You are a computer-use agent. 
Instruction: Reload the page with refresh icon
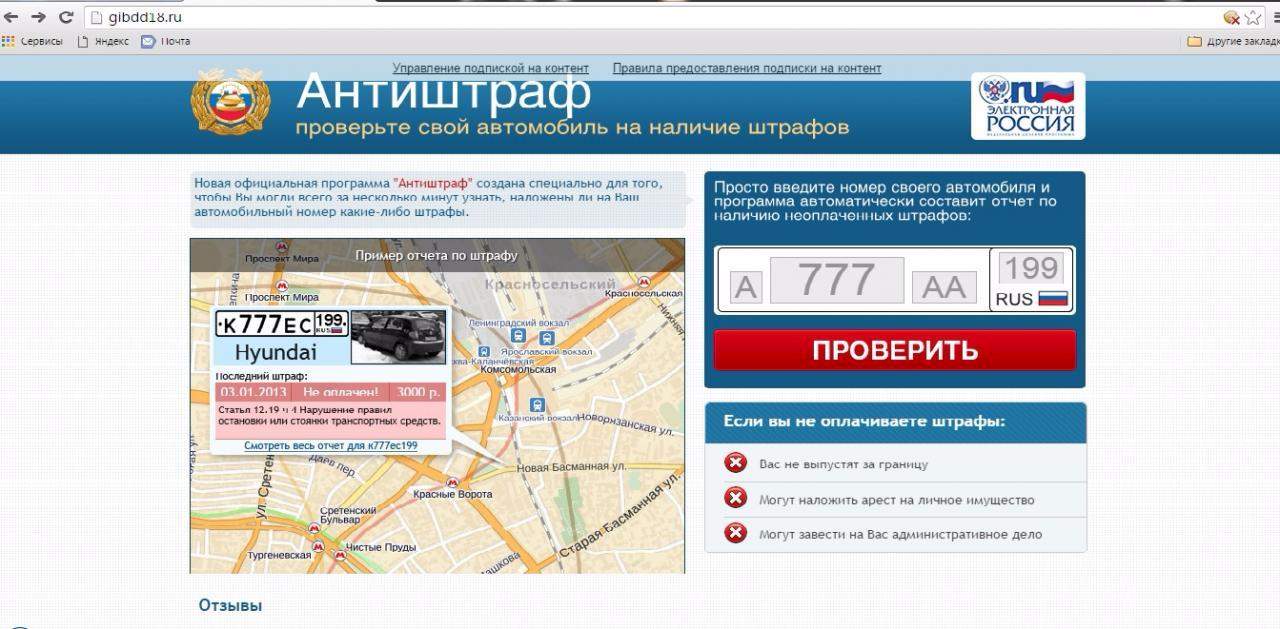(x=66, y=17)
